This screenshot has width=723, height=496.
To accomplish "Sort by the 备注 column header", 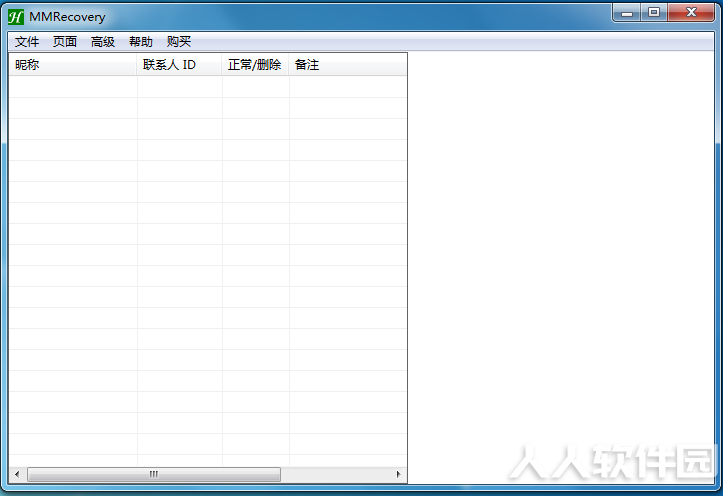I will (348, 65).
